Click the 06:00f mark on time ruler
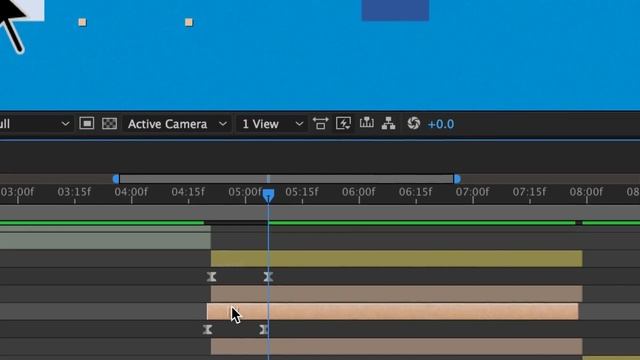Screen dimensions: 640x360 [x=359, y=192]
